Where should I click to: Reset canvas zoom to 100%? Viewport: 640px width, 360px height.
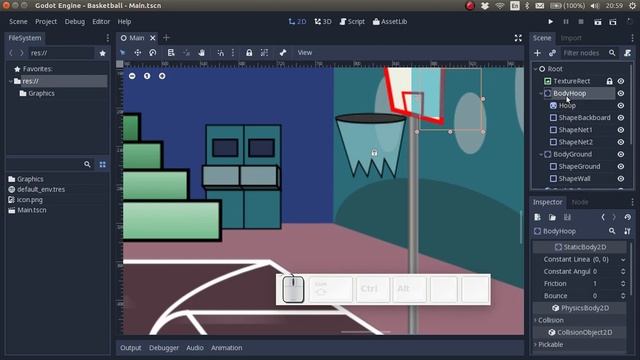click(147, 76)
